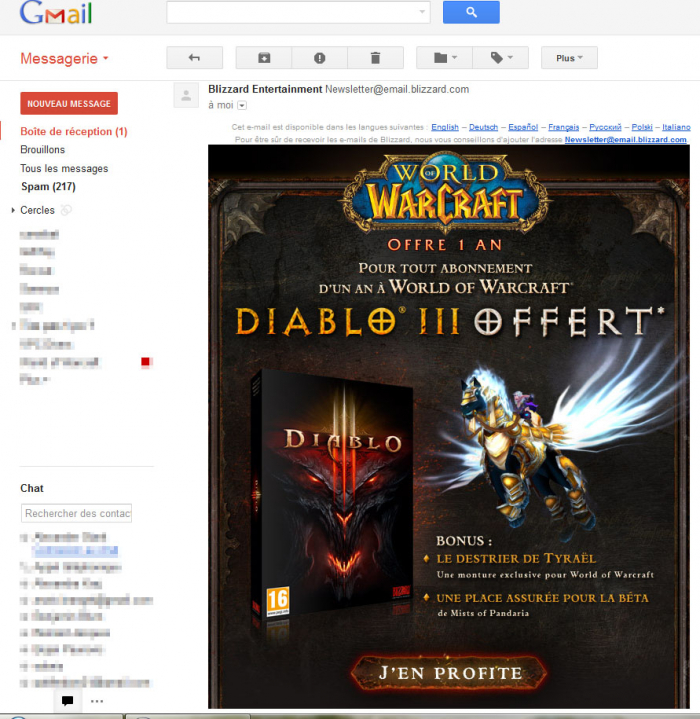700x719 pixels.
Task: Click the blue search magnifier button
Action: (x=471, y=13)
